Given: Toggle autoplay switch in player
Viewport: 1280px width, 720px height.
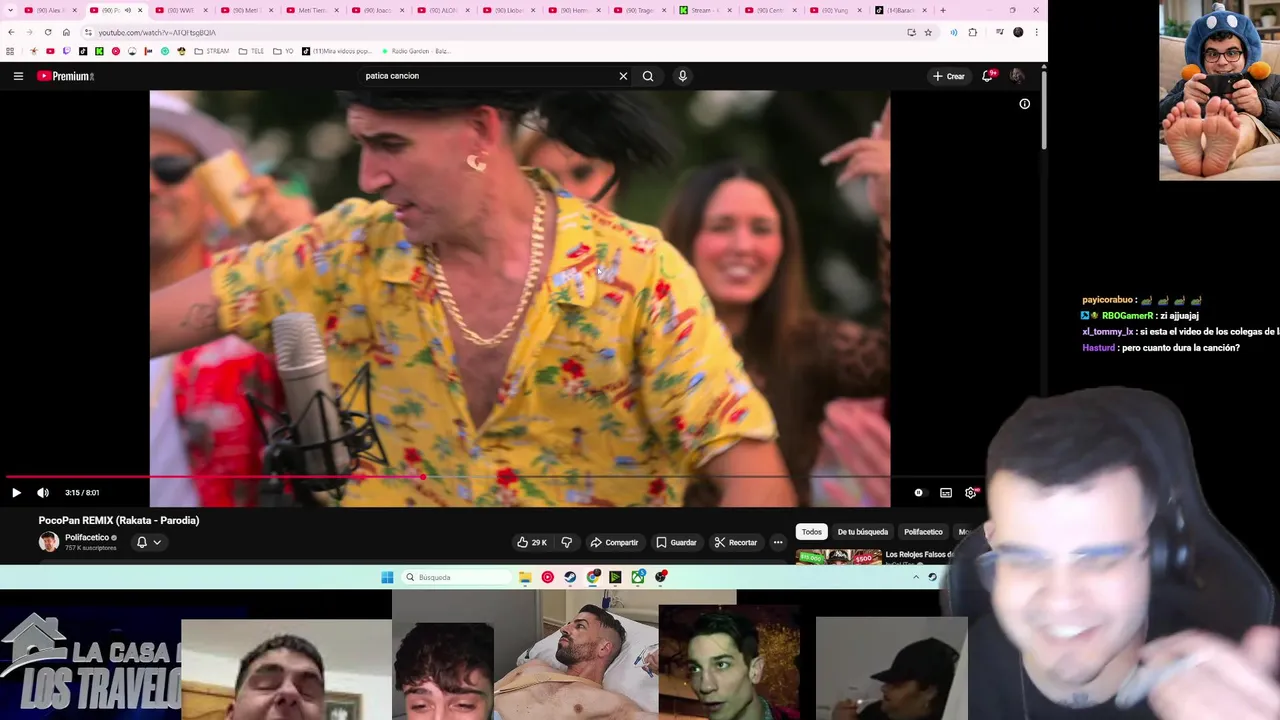Looking at the screenshot, I should click(918, 493).
